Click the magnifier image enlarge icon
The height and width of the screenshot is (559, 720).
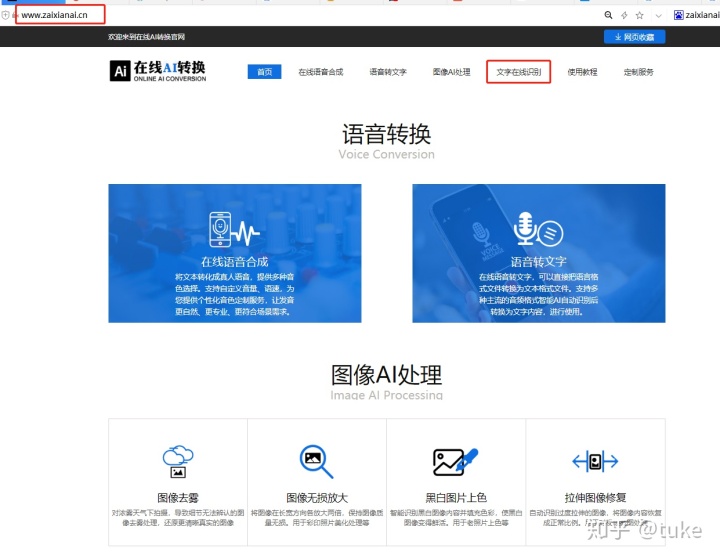point(316,461)
